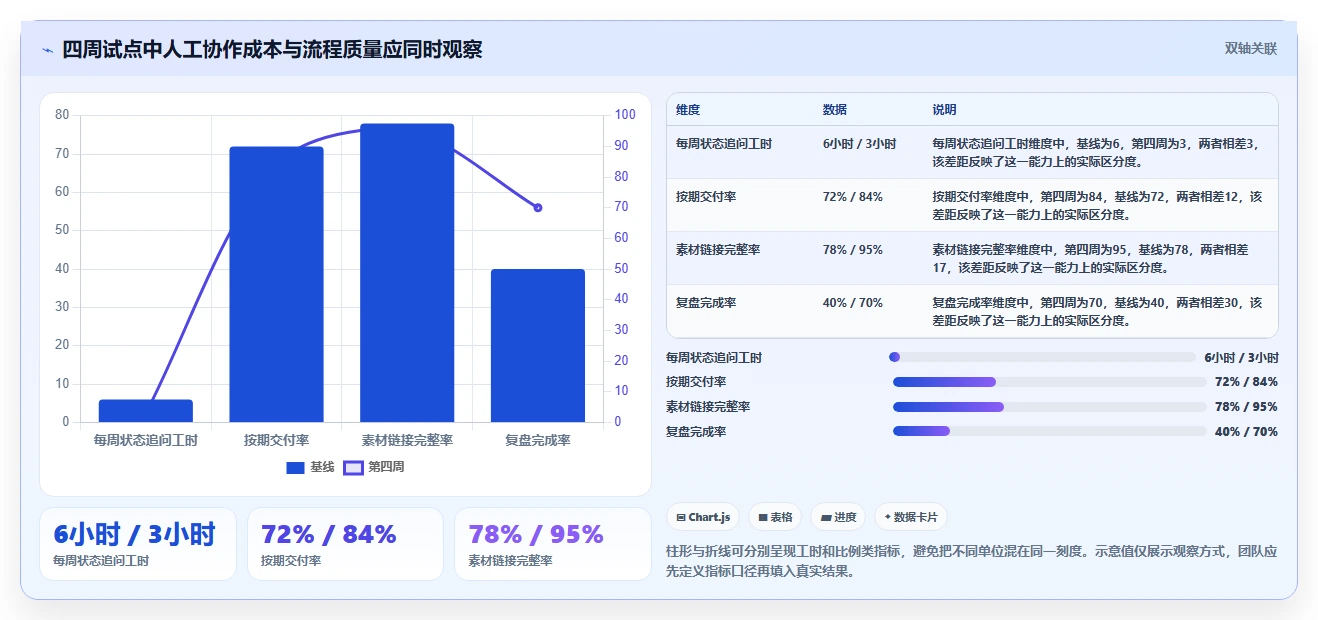Click the 数据卡片 tag chip
1318x620 pixels.
911,517
